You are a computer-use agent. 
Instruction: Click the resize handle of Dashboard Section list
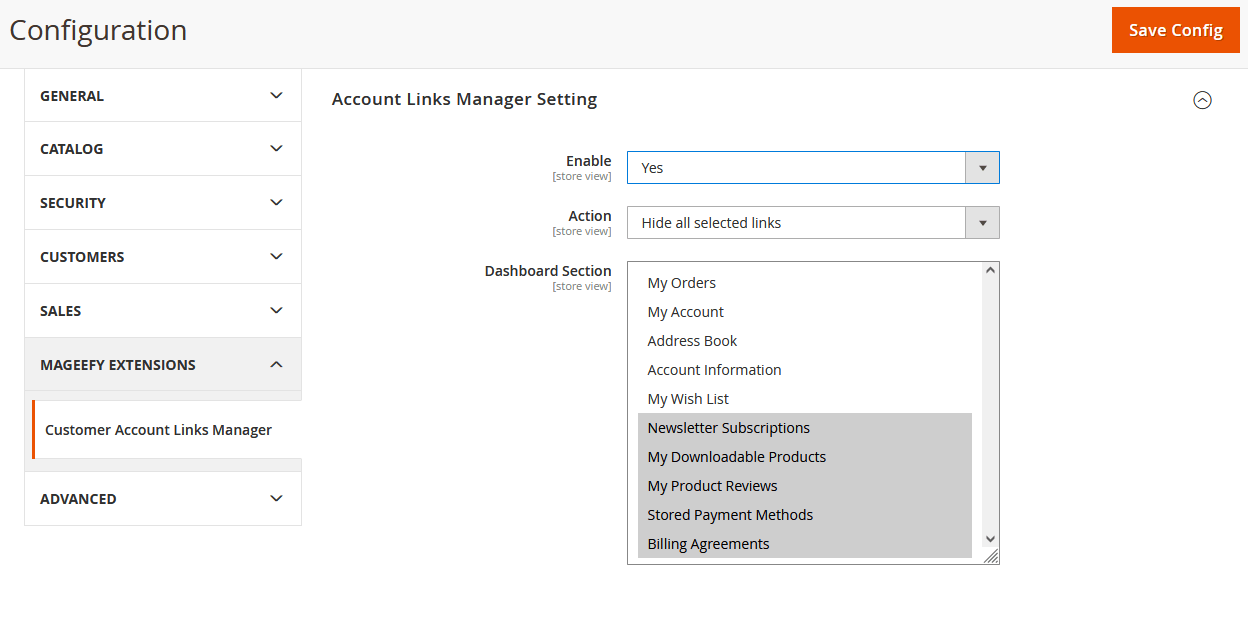click(x=991, y=557)
